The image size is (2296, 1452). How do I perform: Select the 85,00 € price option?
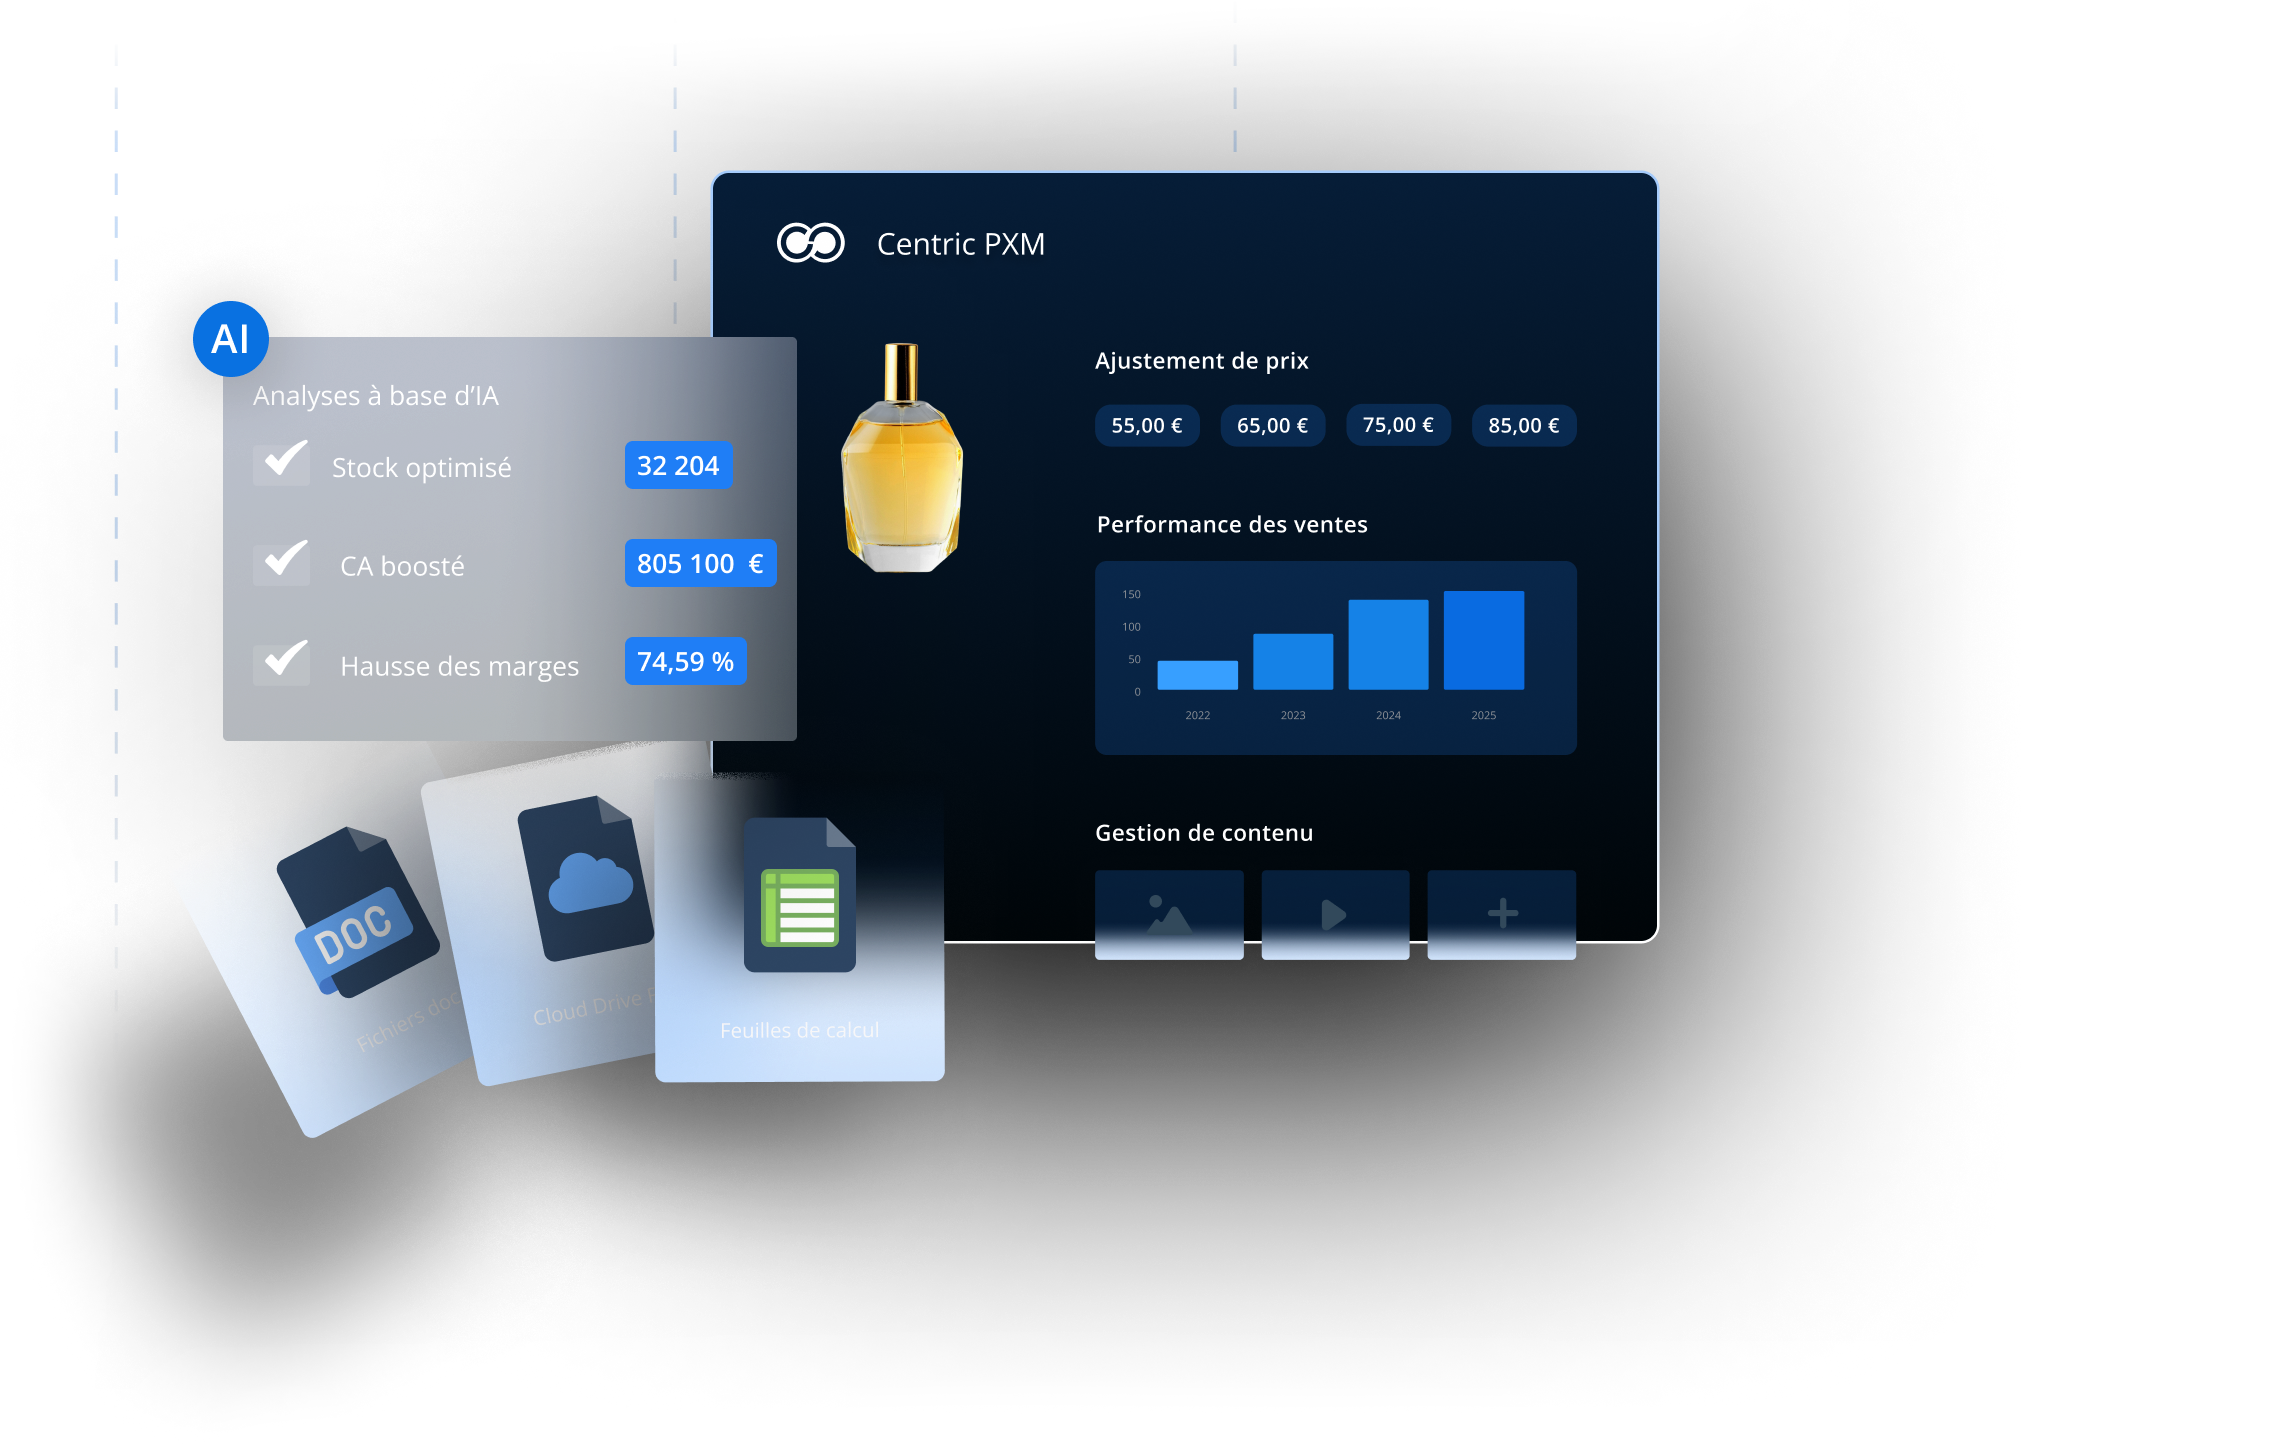[x=1523, y=426]
